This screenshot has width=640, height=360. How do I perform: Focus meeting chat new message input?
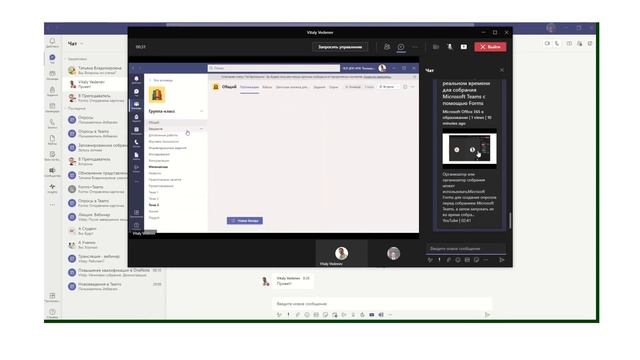point(466,249)
